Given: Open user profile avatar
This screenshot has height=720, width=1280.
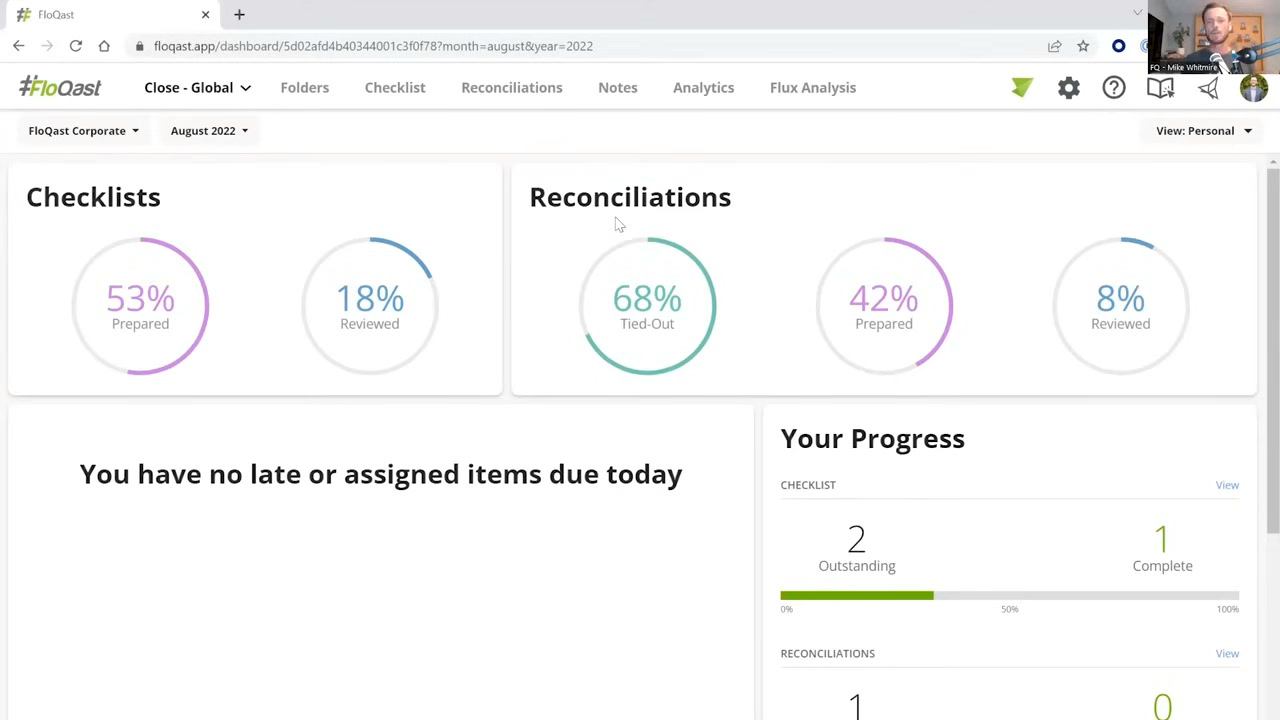Looking at the screenshot, I should 1254,88.
